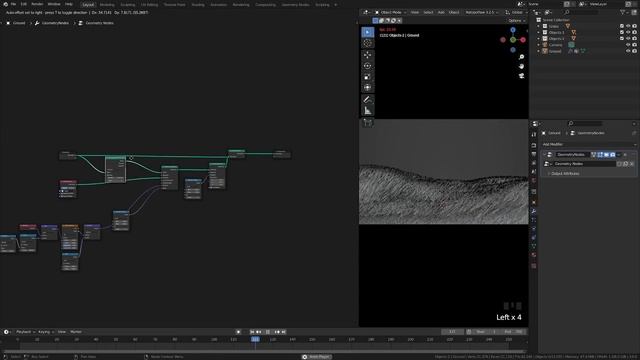The height and width of the screenshot is (360, 640).
Task: Open the Global transform orientation dropdown
Action: 515,12
